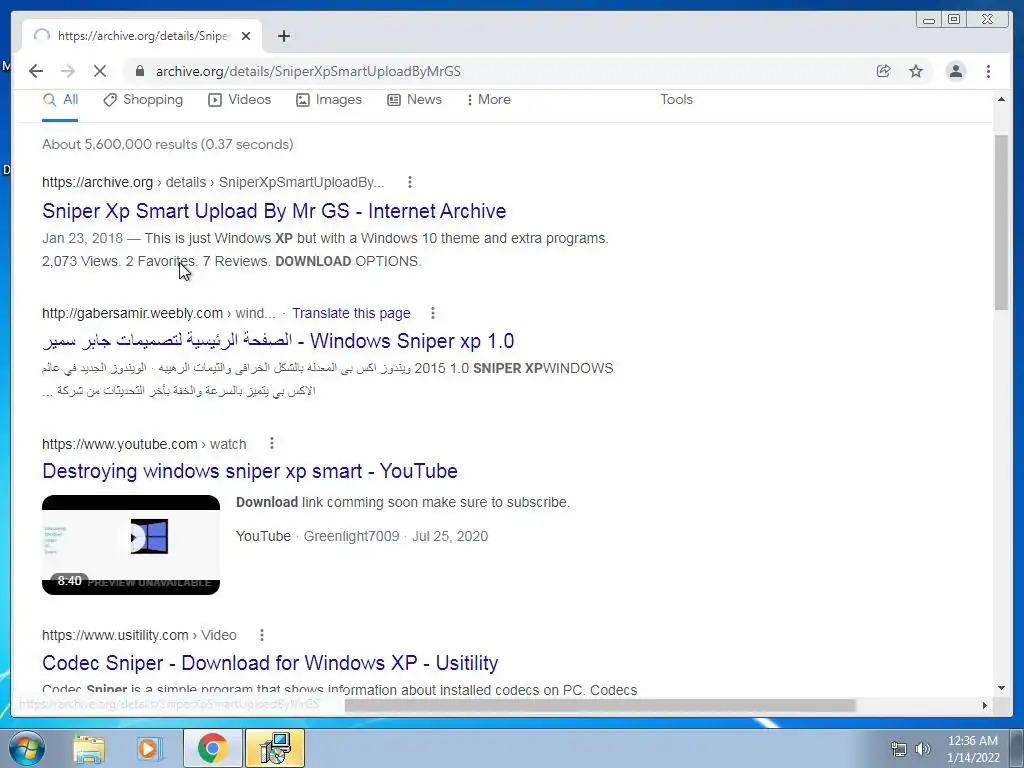Expand the More search options
The width and height of the screenshot is (1024, 768).
[x=488, y=100]
